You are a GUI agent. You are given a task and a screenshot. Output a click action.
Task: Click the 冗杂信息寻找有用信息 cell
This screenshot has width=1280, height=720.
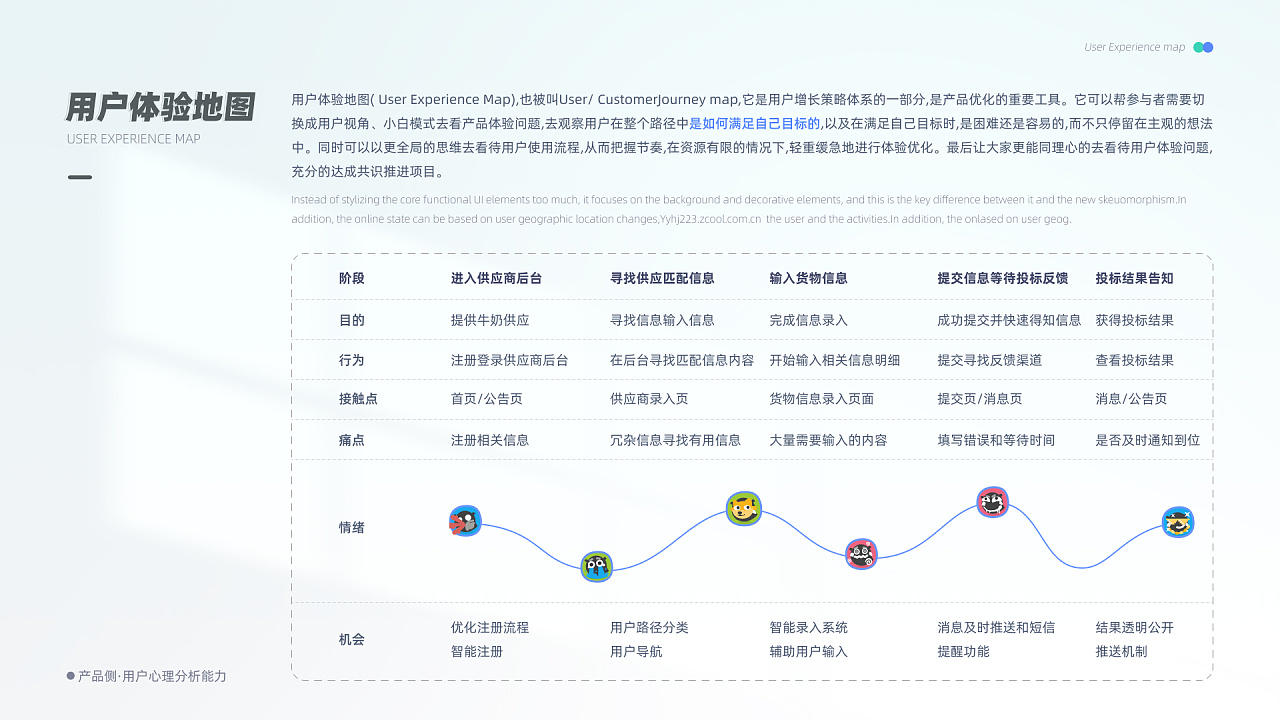tap(676, 440)
